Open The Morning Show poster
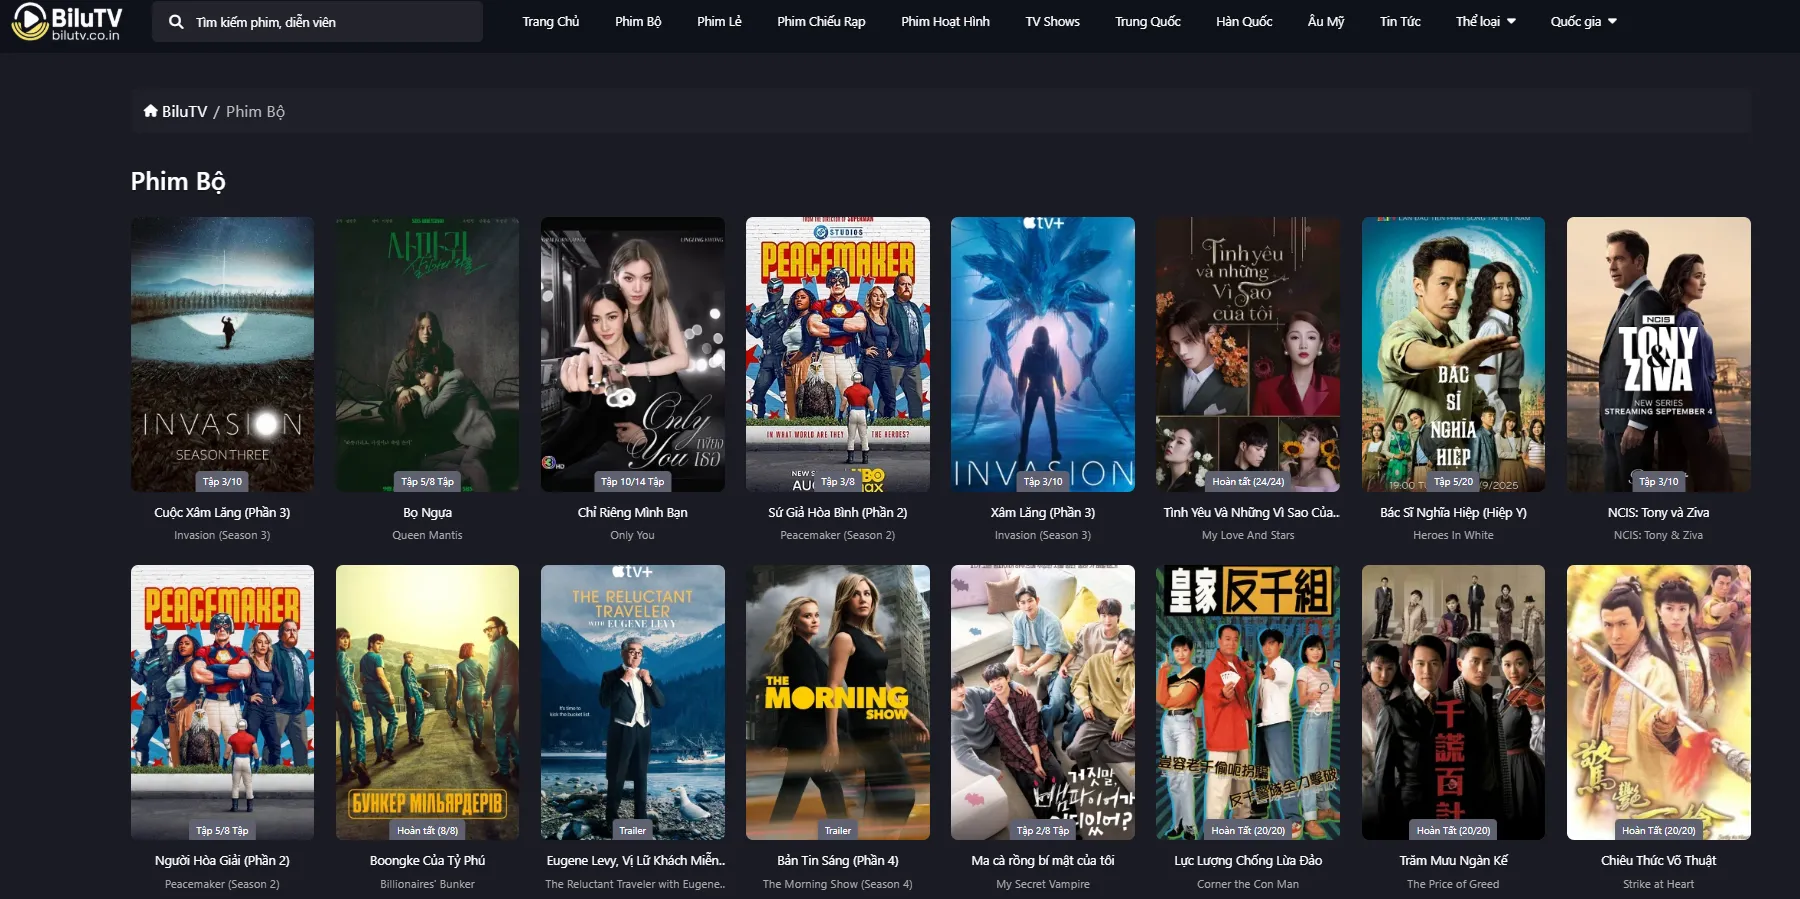The height and width of the screenshot is (899, 1800). click(837, 700)
